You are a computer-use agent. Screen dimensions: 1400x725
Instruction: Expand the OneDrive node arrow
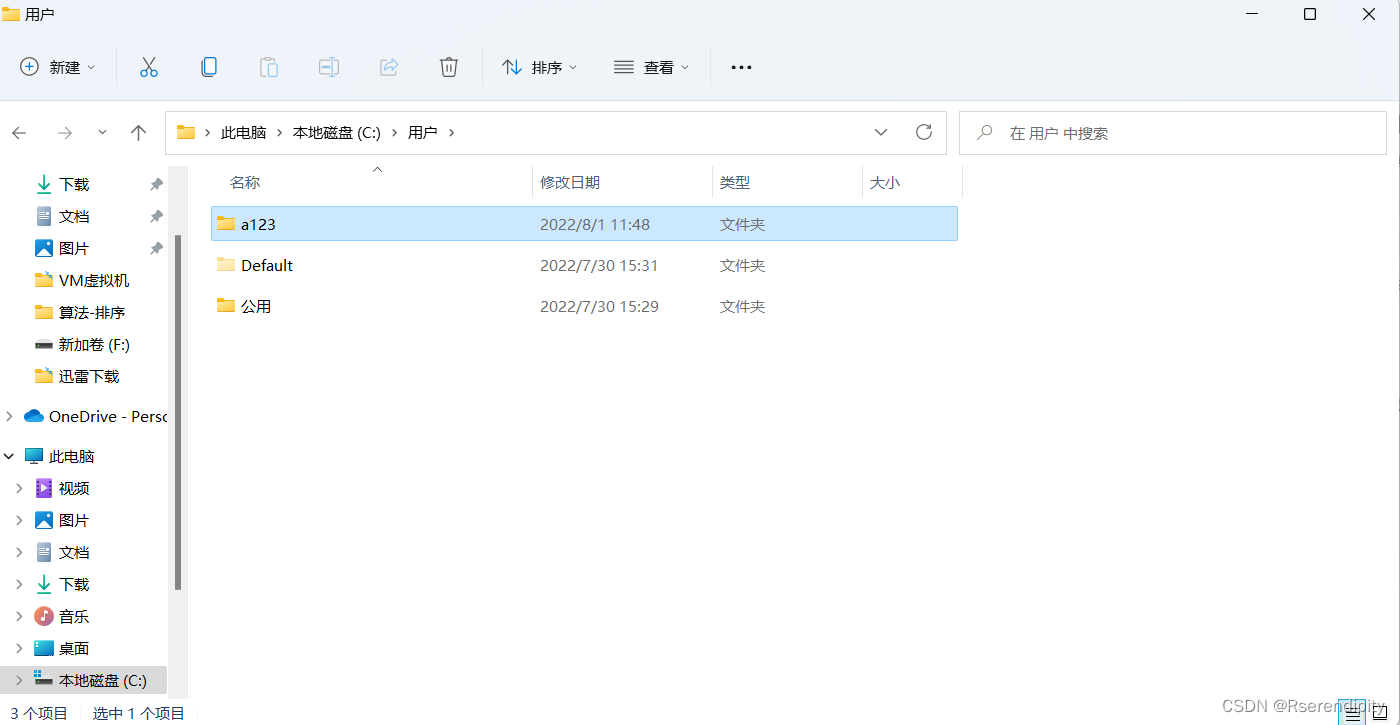9,416
